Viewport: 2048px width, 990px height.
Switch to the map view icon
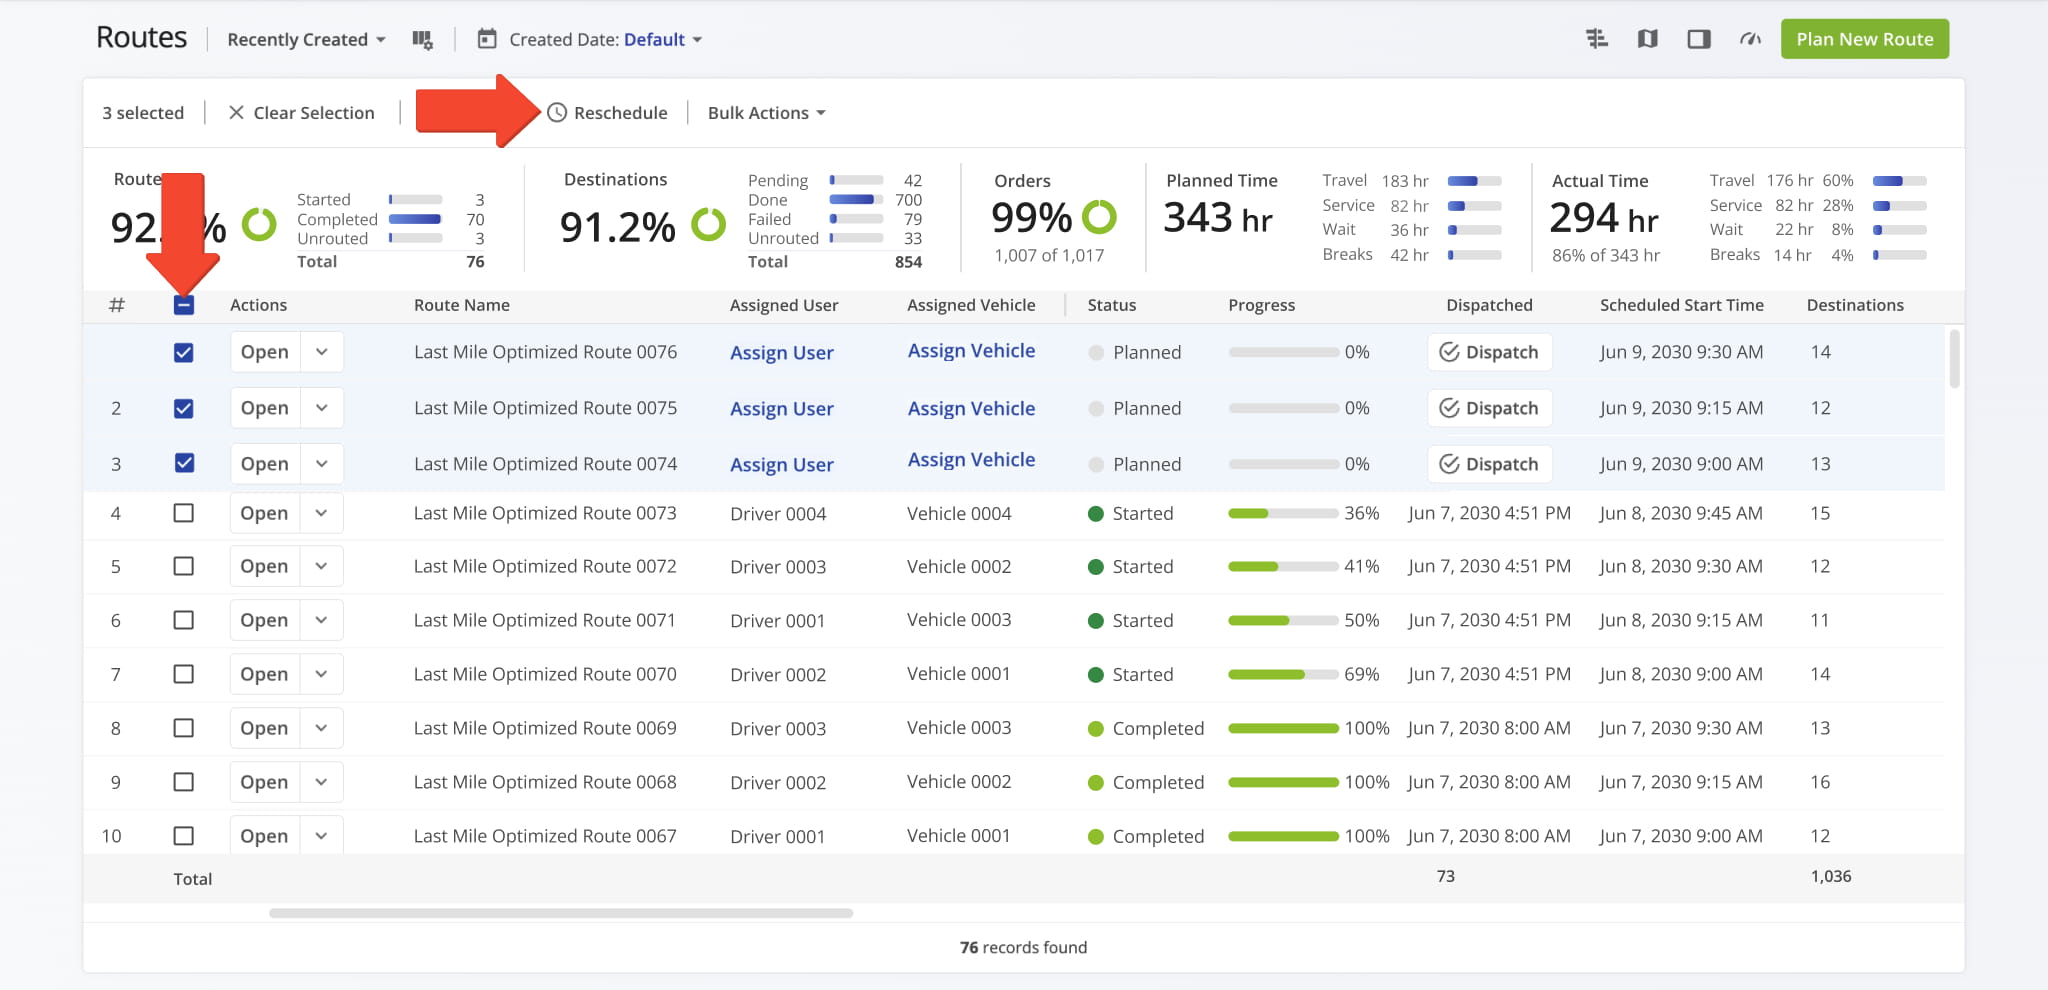click(1648, 39)
